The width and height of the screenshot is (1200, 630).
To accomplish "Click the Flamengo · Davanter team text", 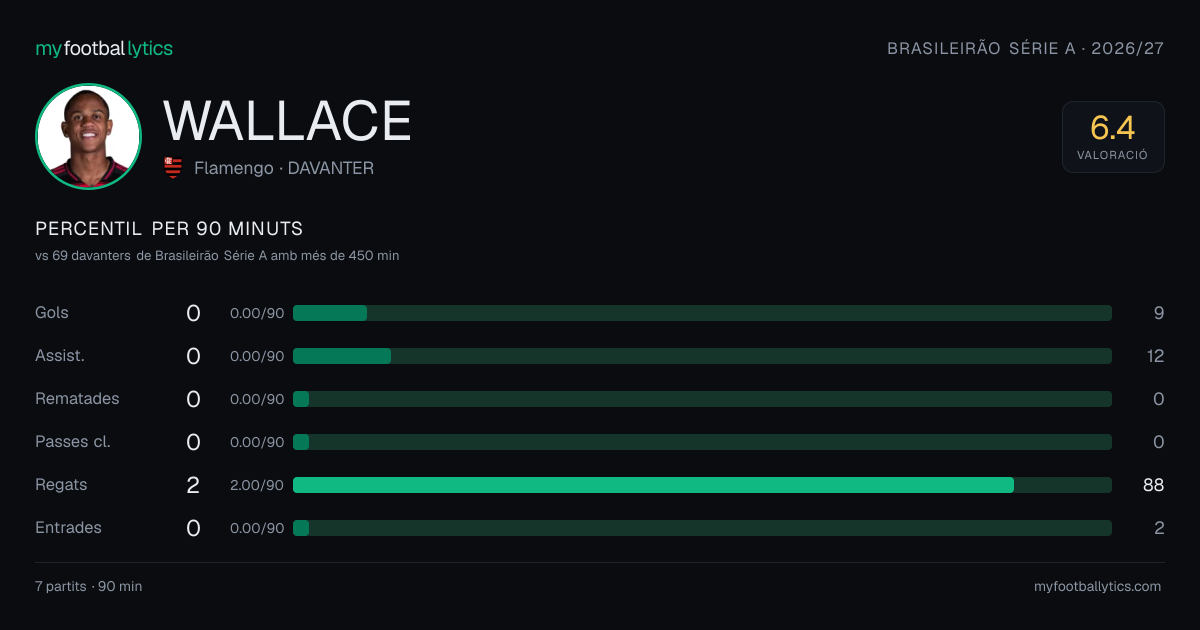I will coord(284,168).
